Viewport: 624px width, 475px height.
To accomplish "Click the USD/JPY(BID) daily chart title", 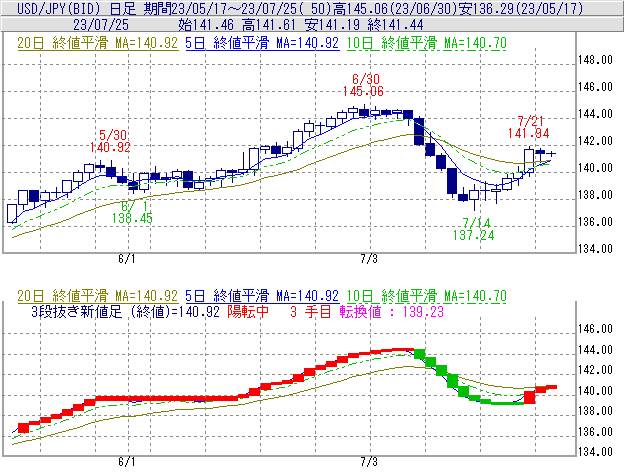I will (76, 8).
